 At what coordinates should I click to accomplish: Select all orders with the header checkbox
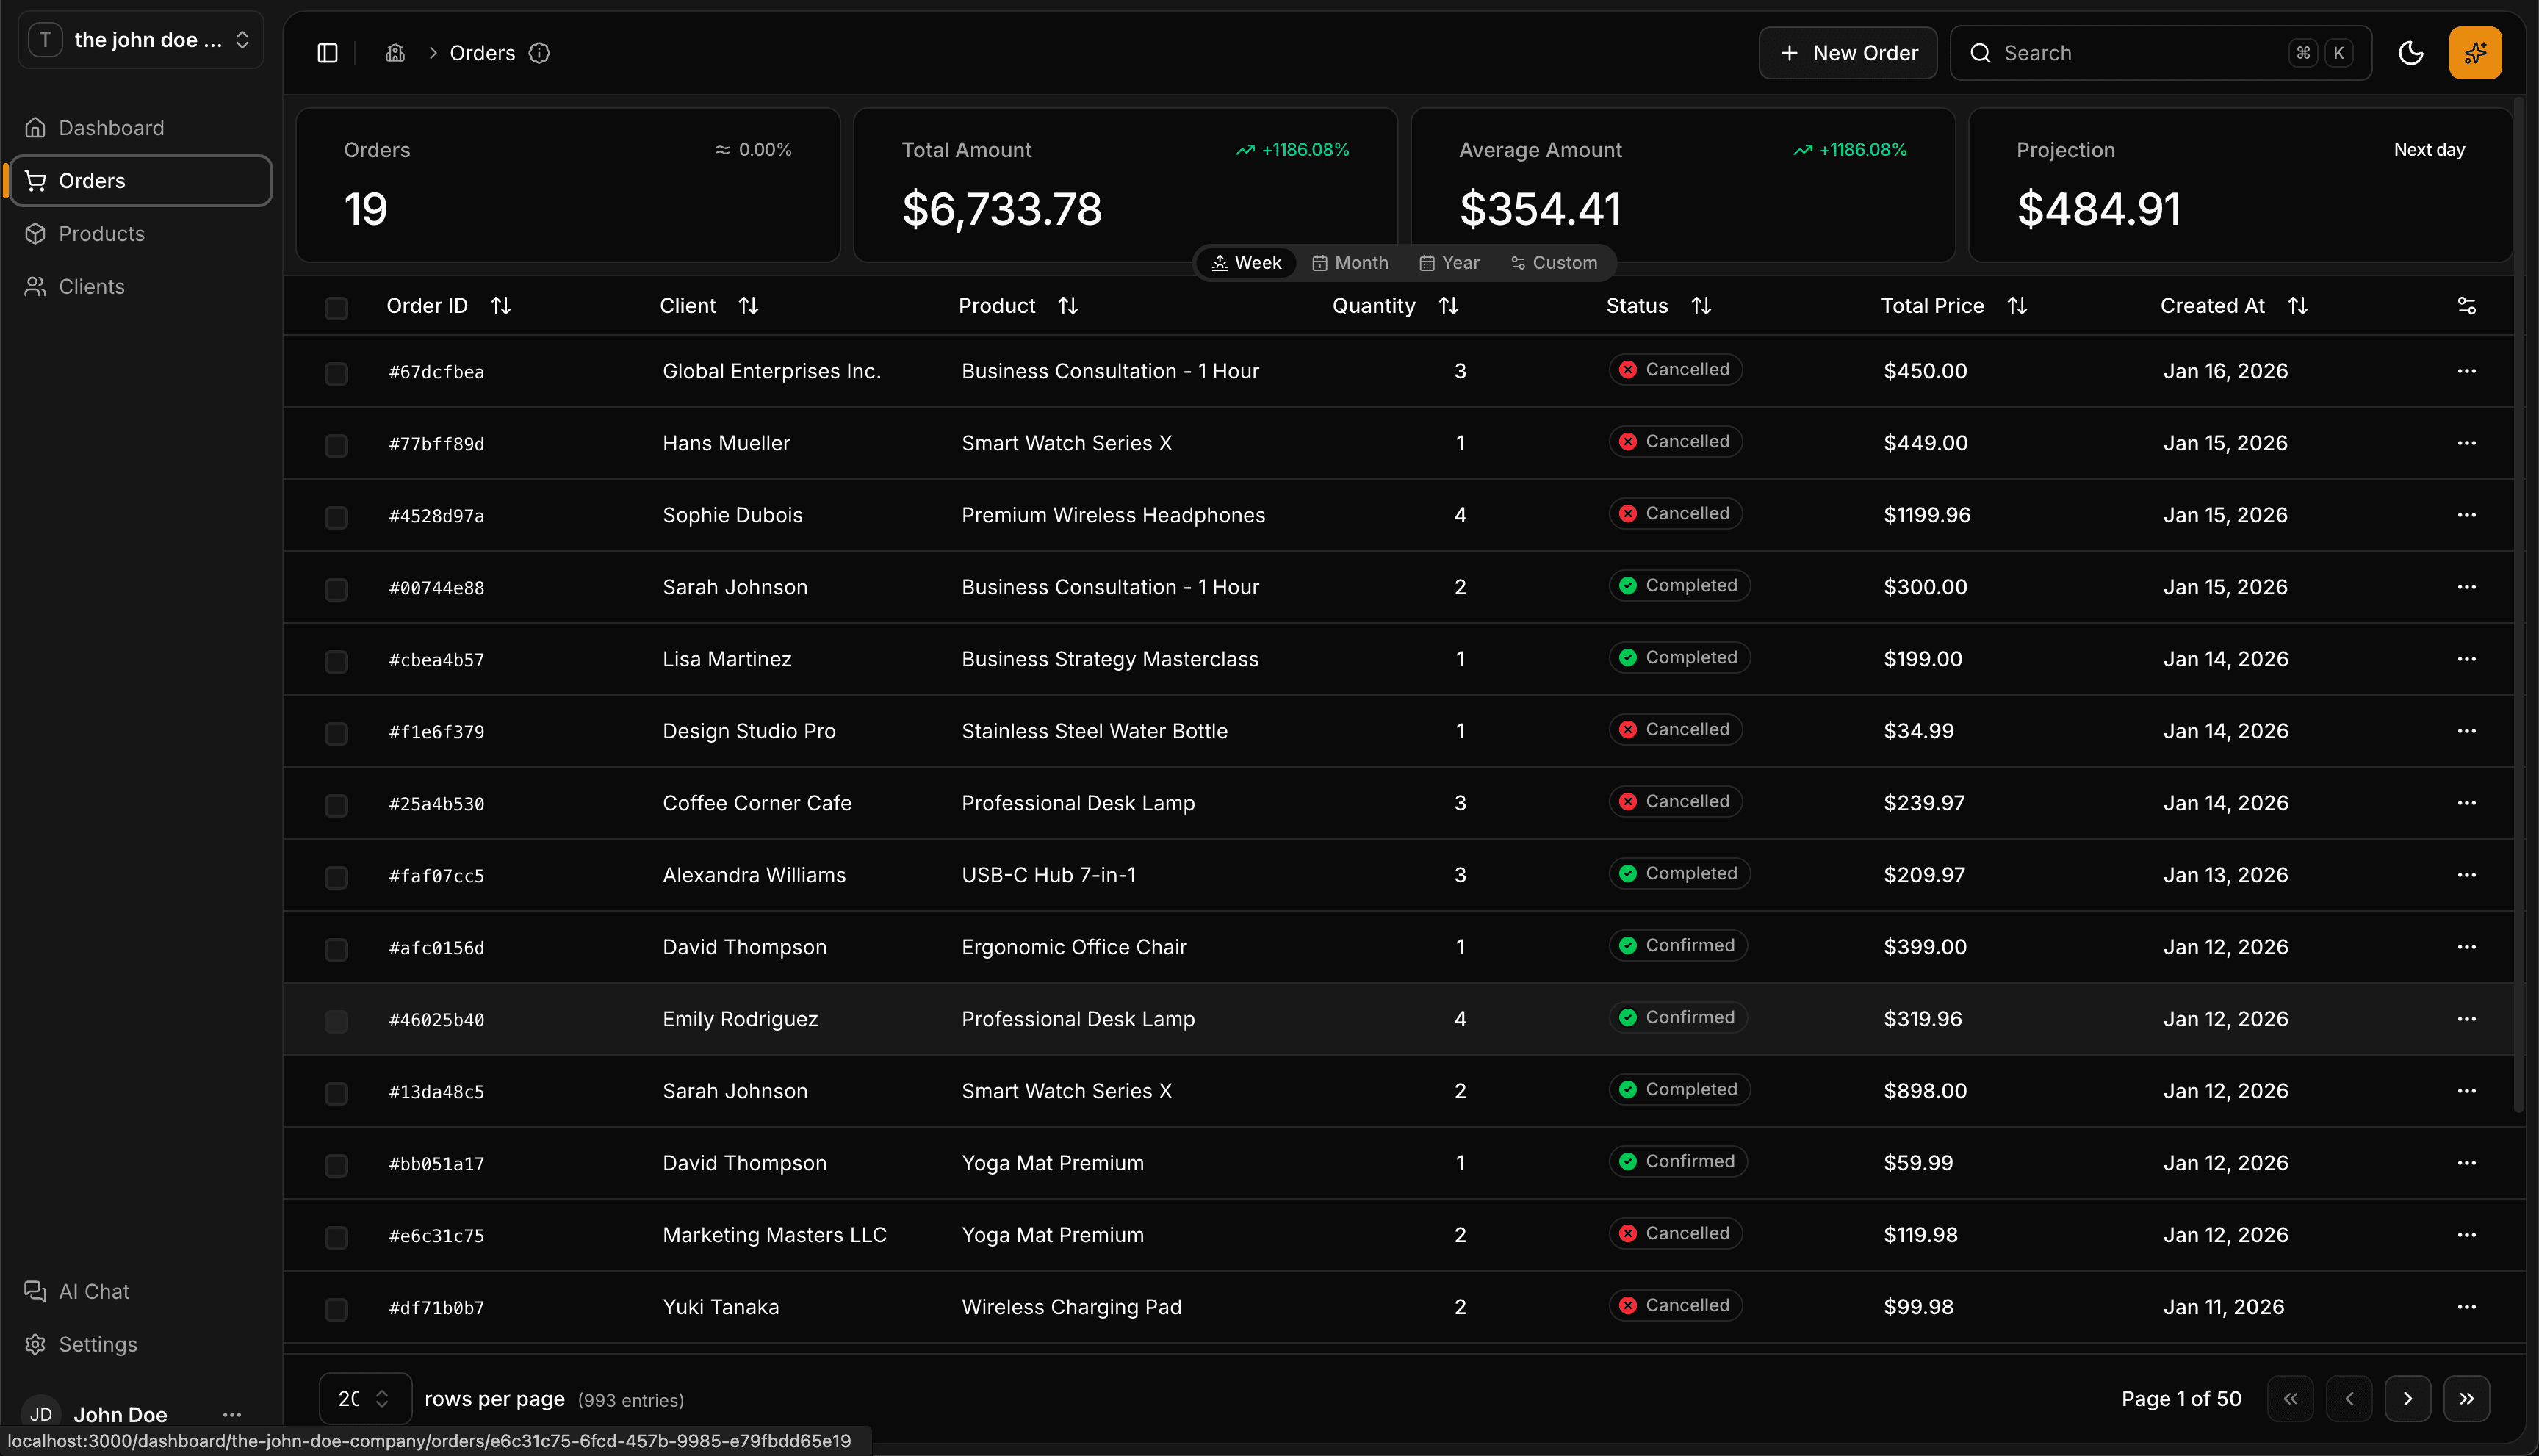tap(336, 308)
